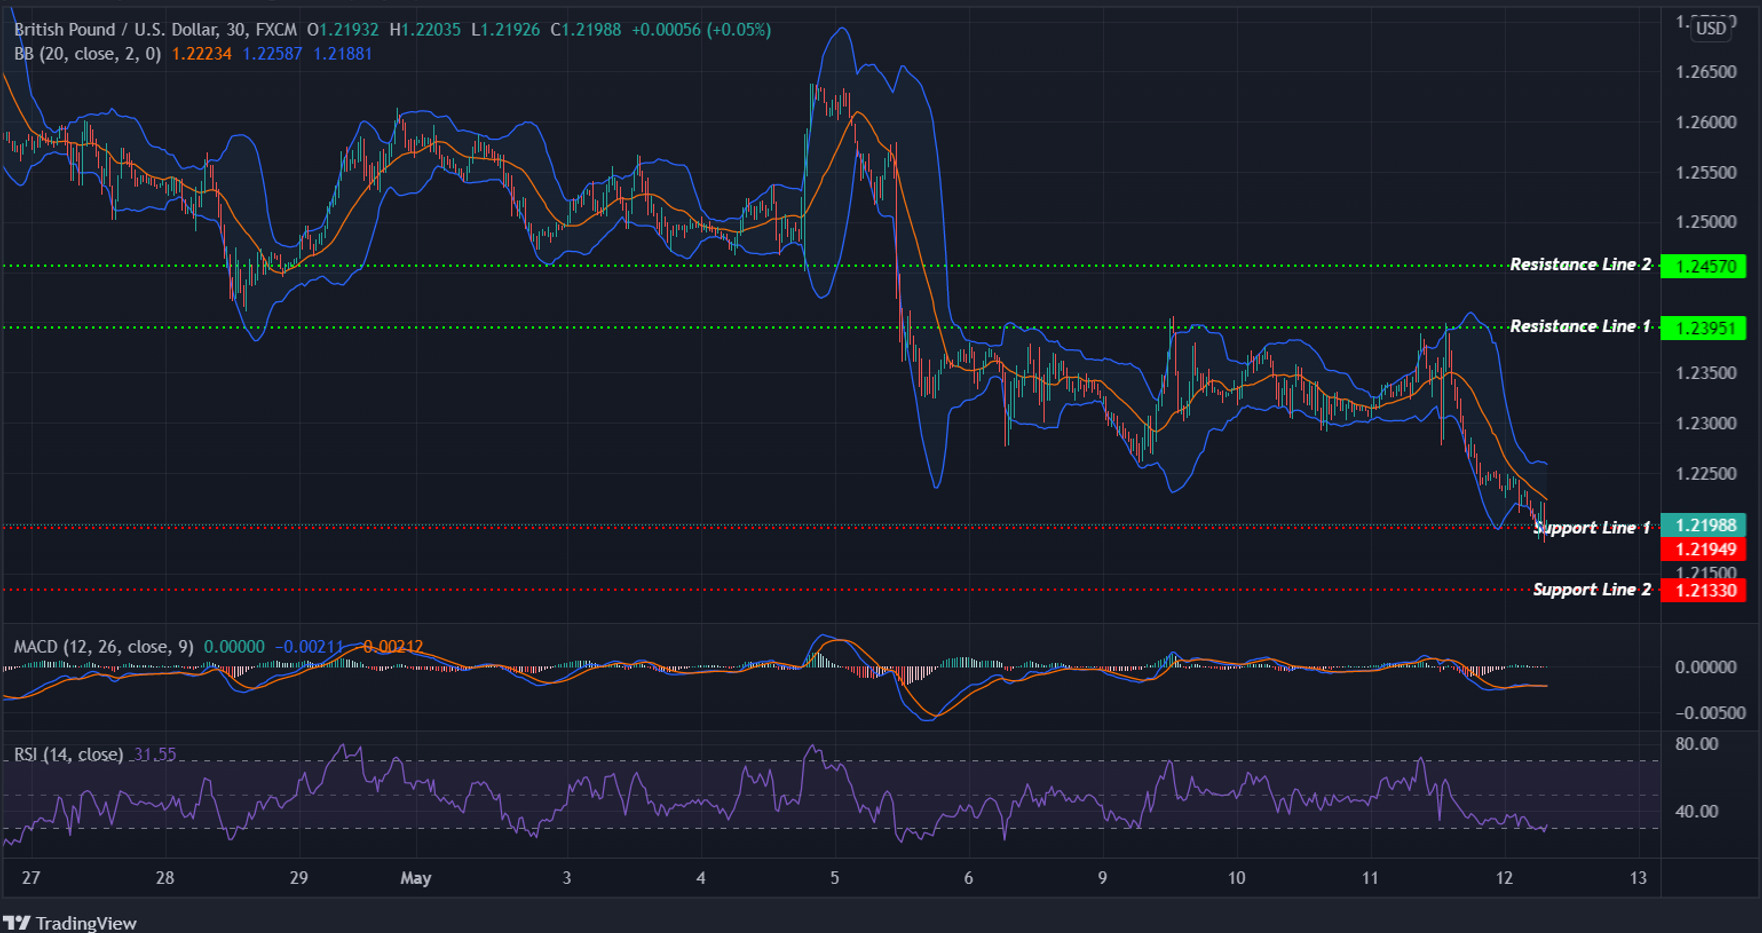Click the red last price label 1.21949
Screen dimensions: 1762x933
pos(1704,549)
